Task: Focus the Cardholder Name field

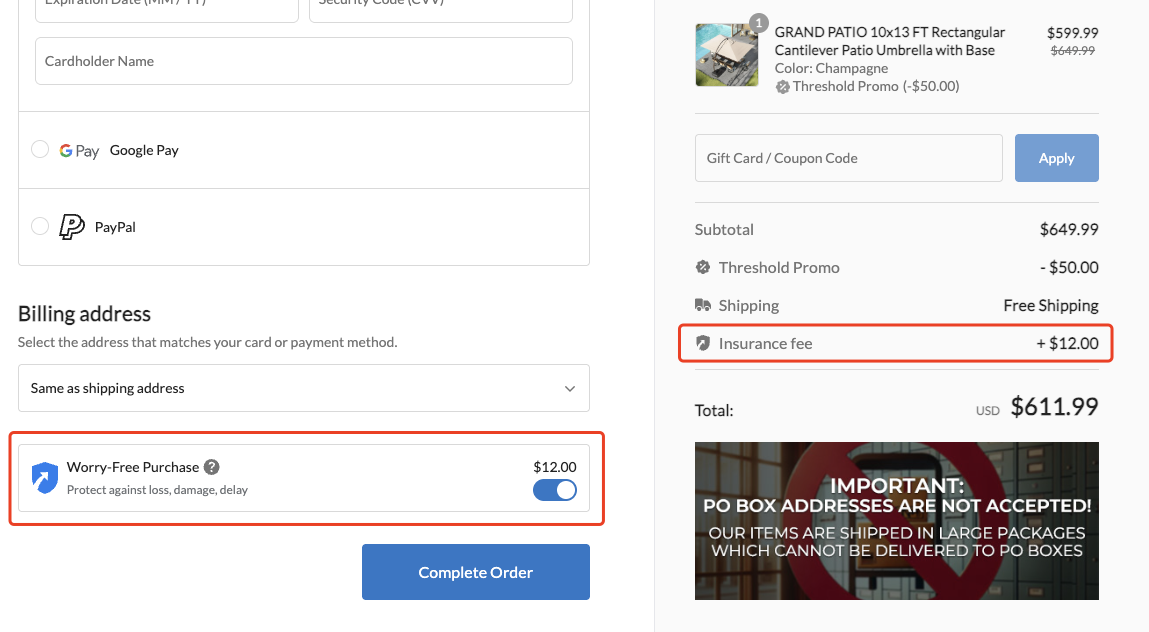Action: (303, 61)
